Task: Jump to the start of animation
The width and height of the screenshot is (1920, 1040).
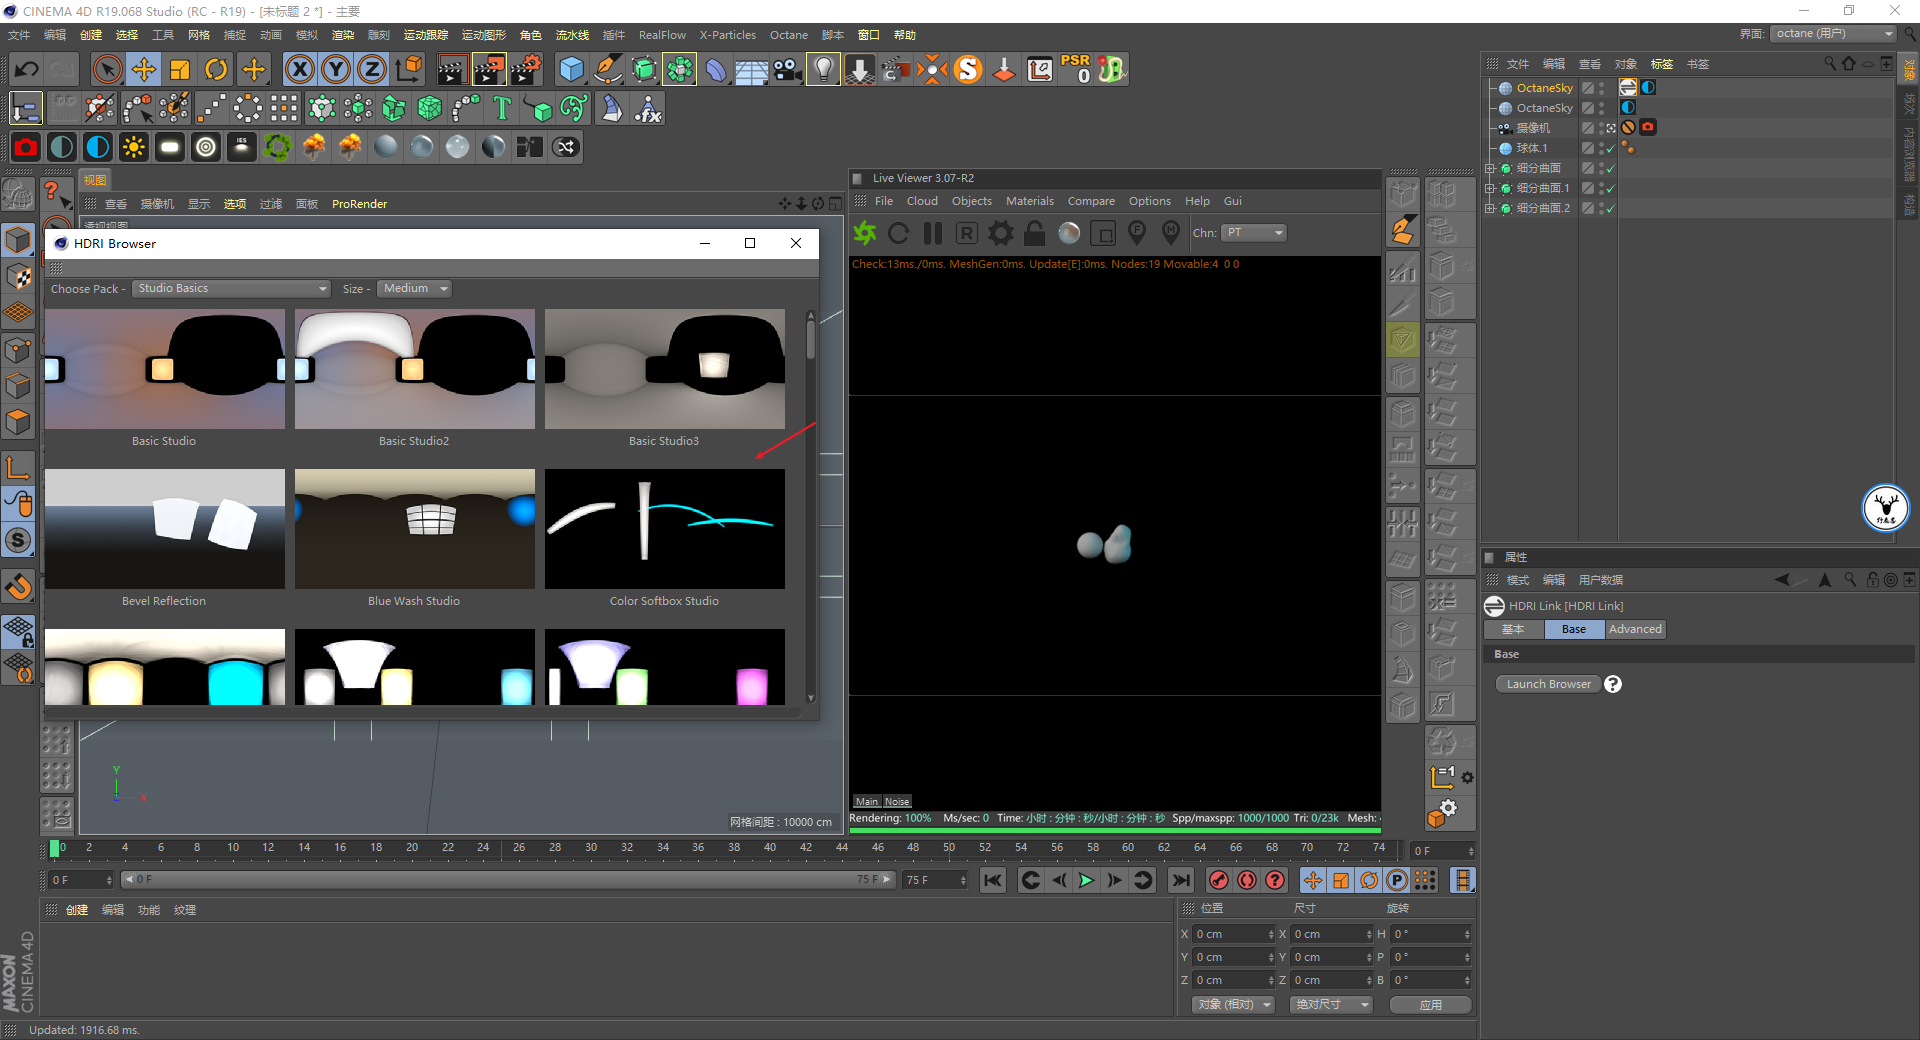Action: pos(993,880)
